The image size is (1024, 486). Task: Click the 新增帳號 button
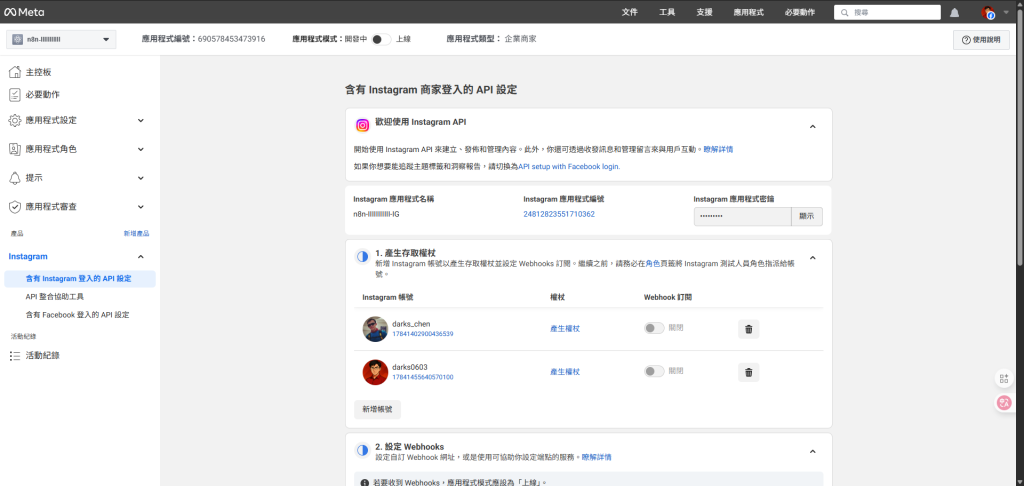pos(378,409)
